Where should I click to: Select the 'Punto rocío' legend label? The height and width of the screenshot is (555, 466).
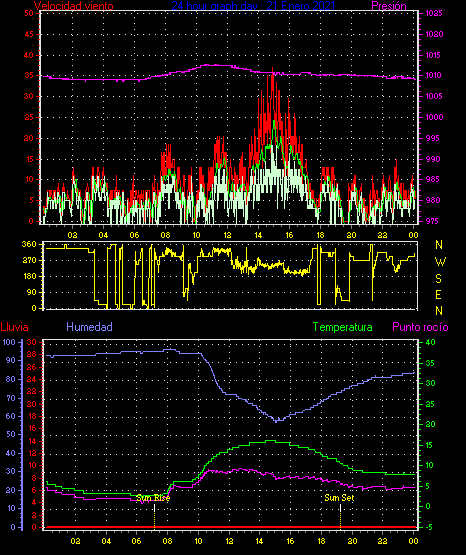point(420,327)
